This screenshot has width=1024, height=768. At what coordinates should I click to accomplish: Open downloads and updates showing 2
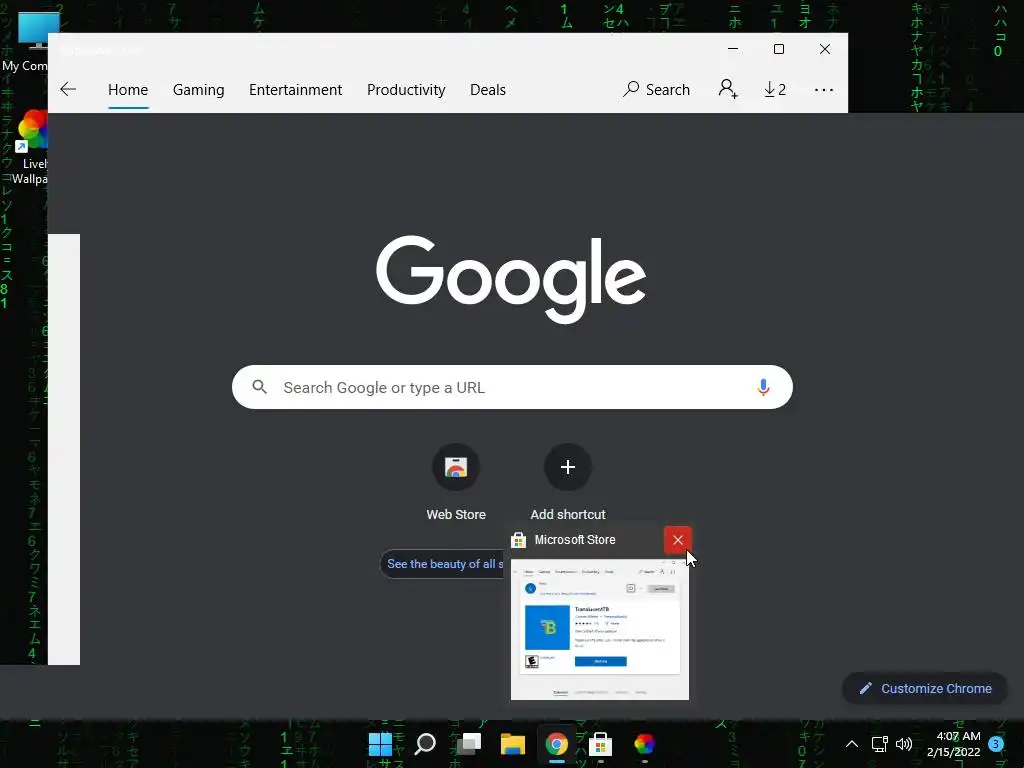point(775,89)
